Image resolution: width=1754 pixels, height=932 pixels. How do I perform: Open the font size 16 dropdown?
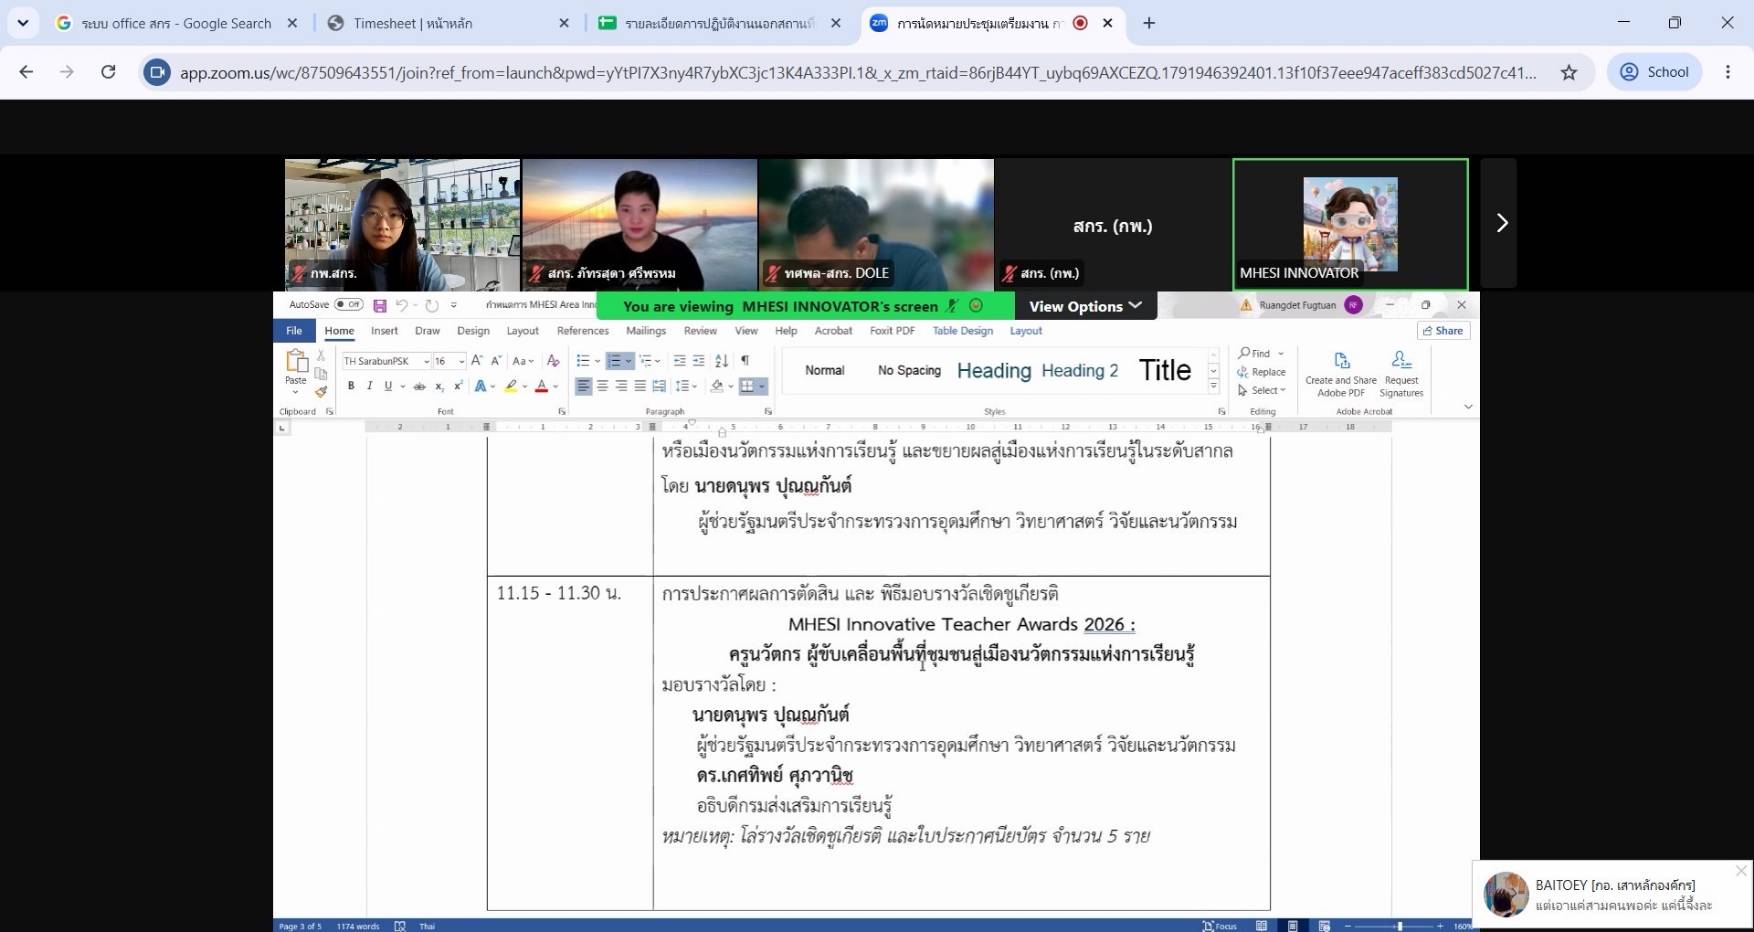[461, 361]
